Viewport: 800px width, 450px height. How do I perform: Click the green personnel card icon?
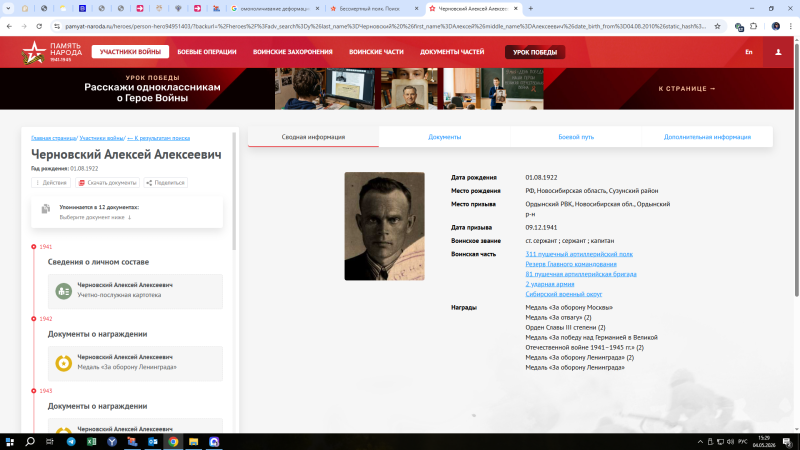(x=64, y=291)
